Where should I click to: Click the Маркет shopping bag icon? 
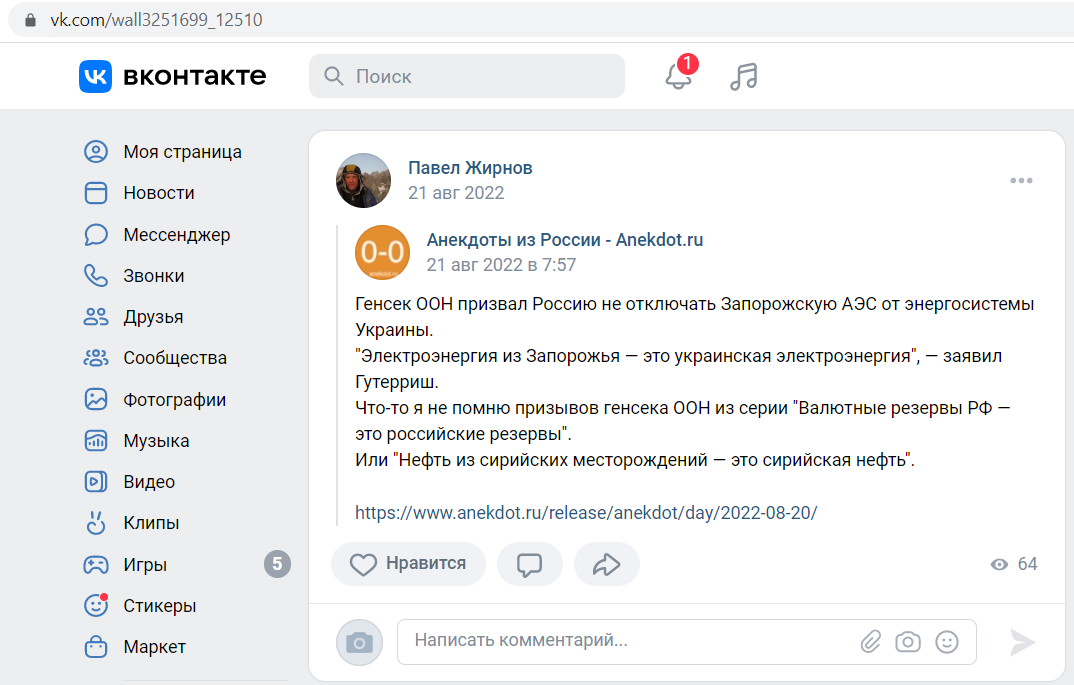pyautogui.click(x=96, y=647)
